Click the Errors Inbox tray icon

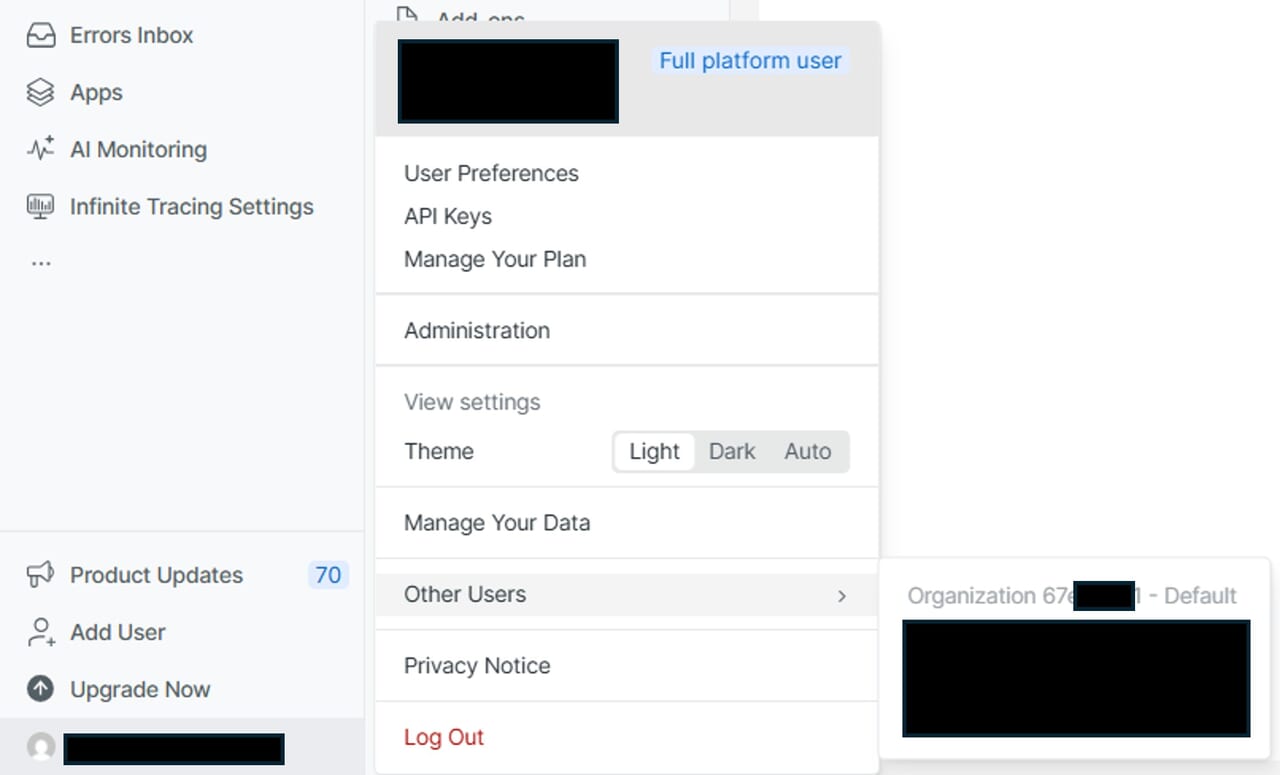click(x=41, y=36)
